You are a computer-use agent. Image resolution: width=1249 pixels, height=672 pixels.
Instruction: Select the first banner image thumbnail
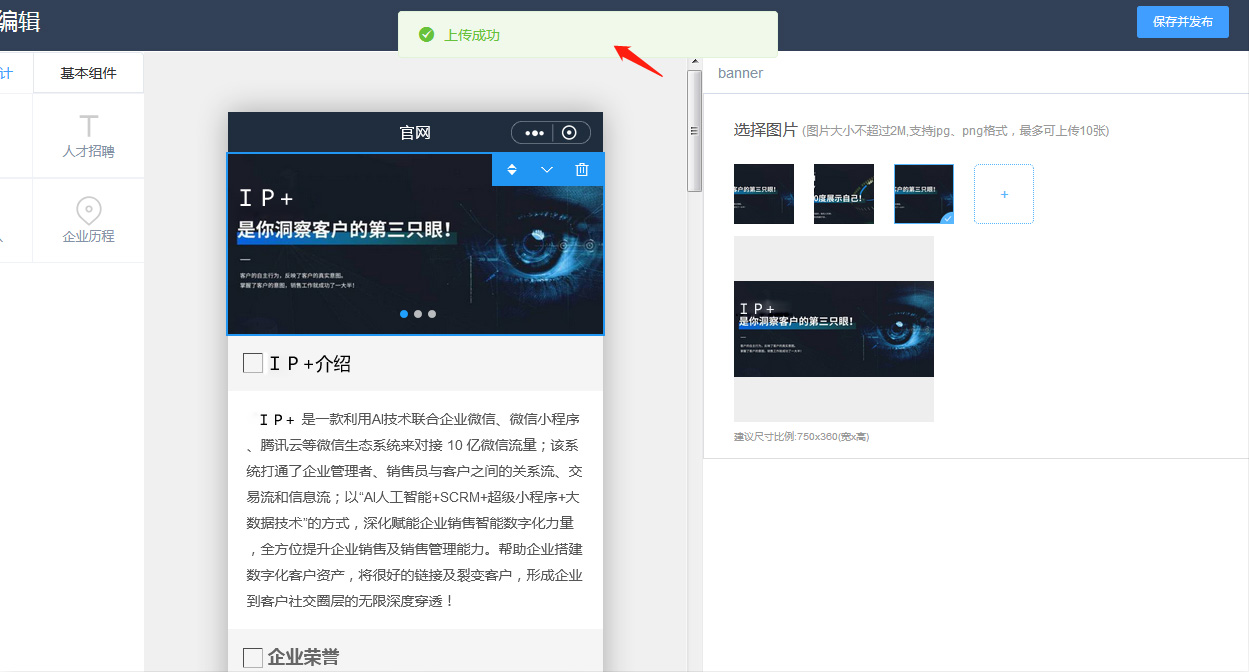click(763, 194)
